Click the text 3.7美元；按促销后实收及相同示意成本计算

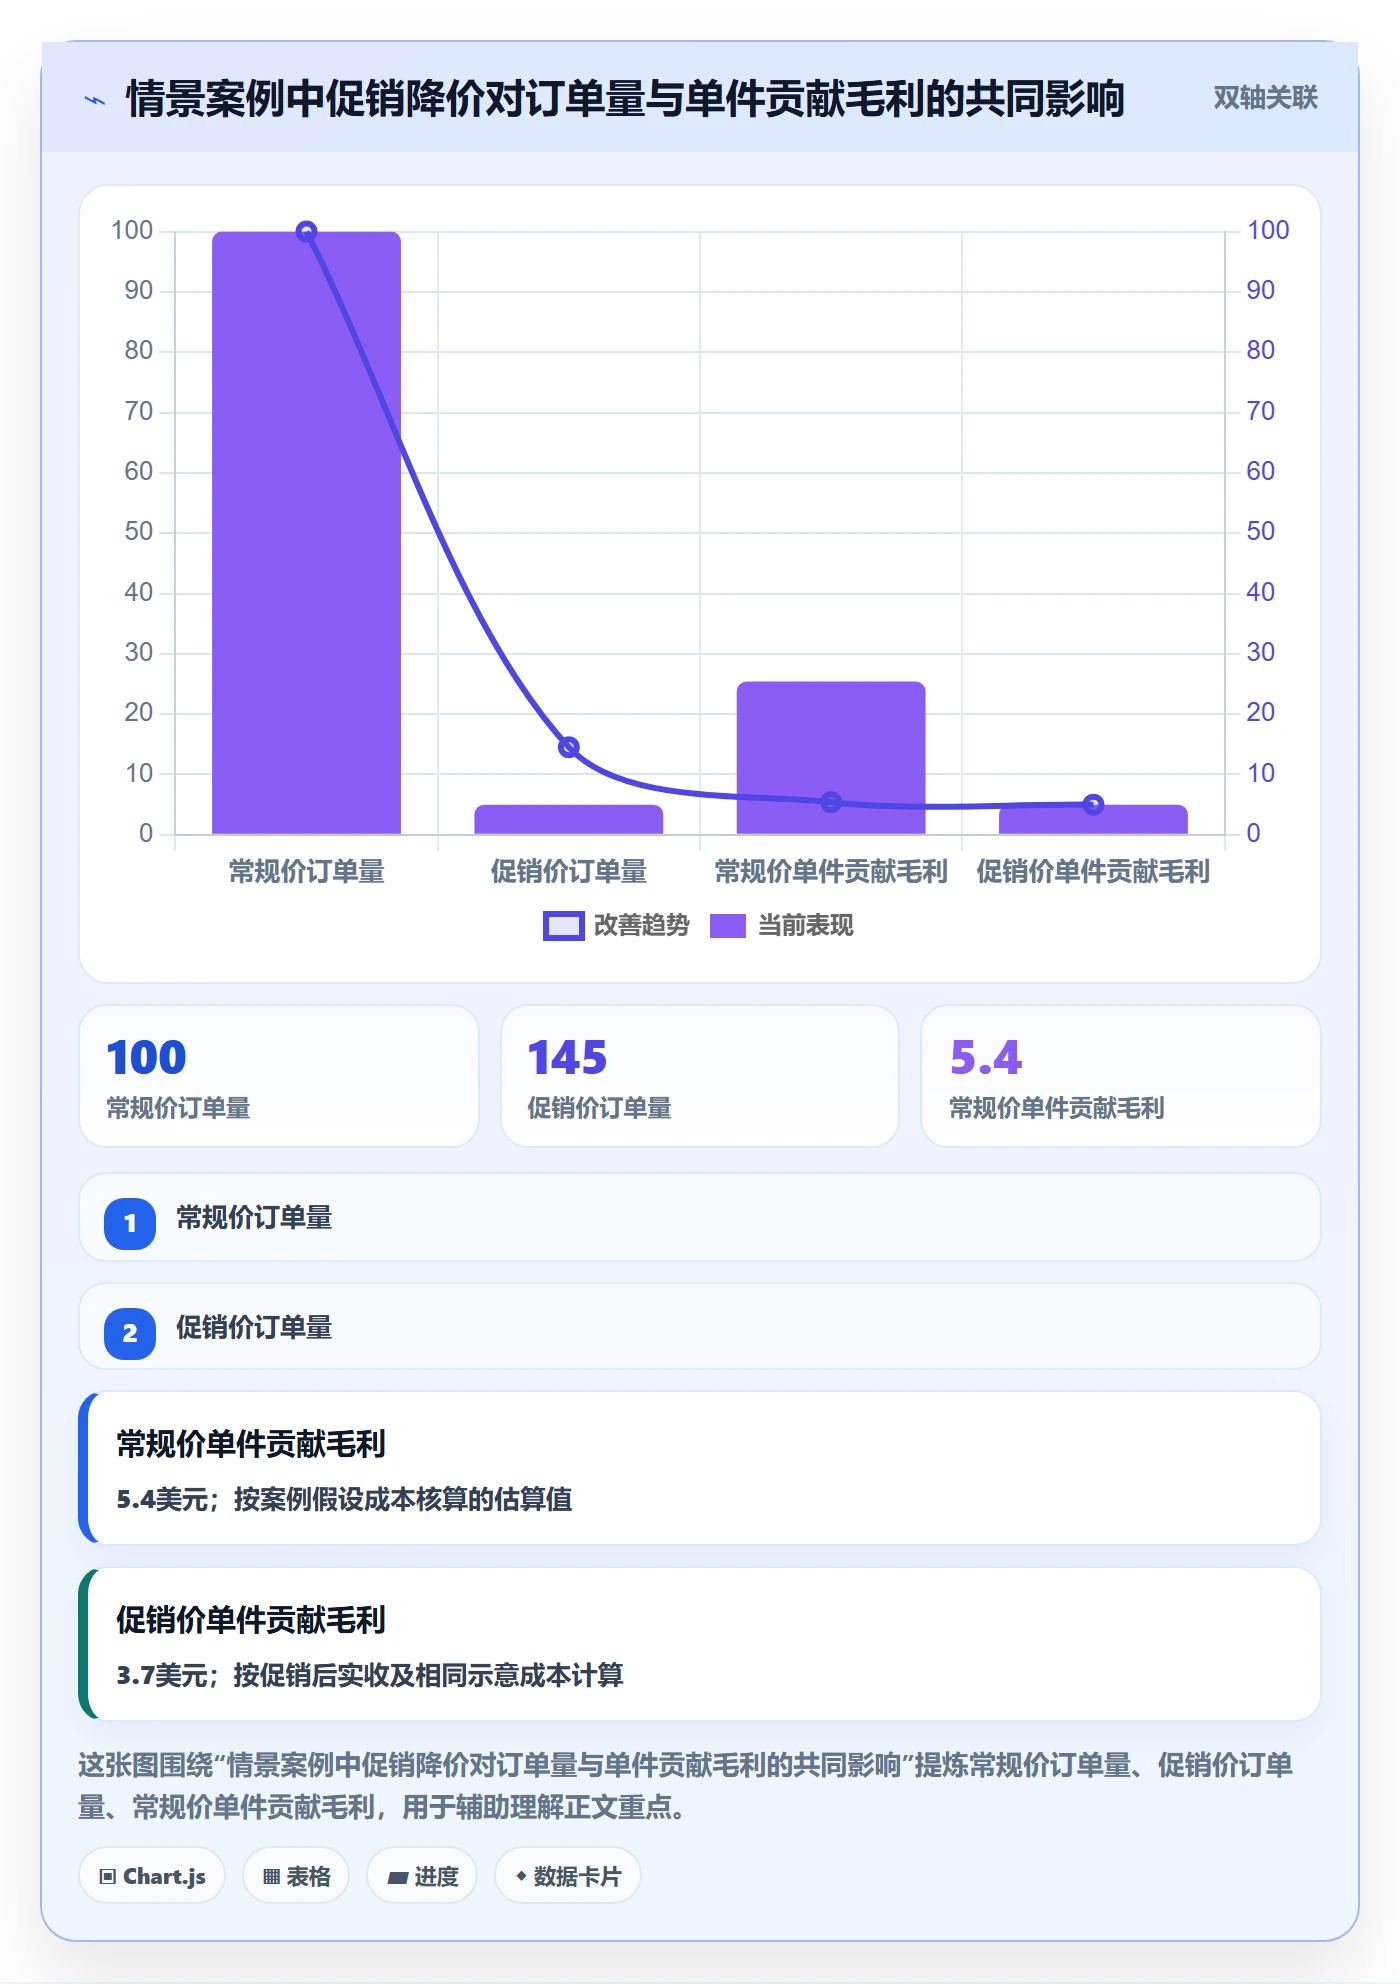(x=370, y=1675)
